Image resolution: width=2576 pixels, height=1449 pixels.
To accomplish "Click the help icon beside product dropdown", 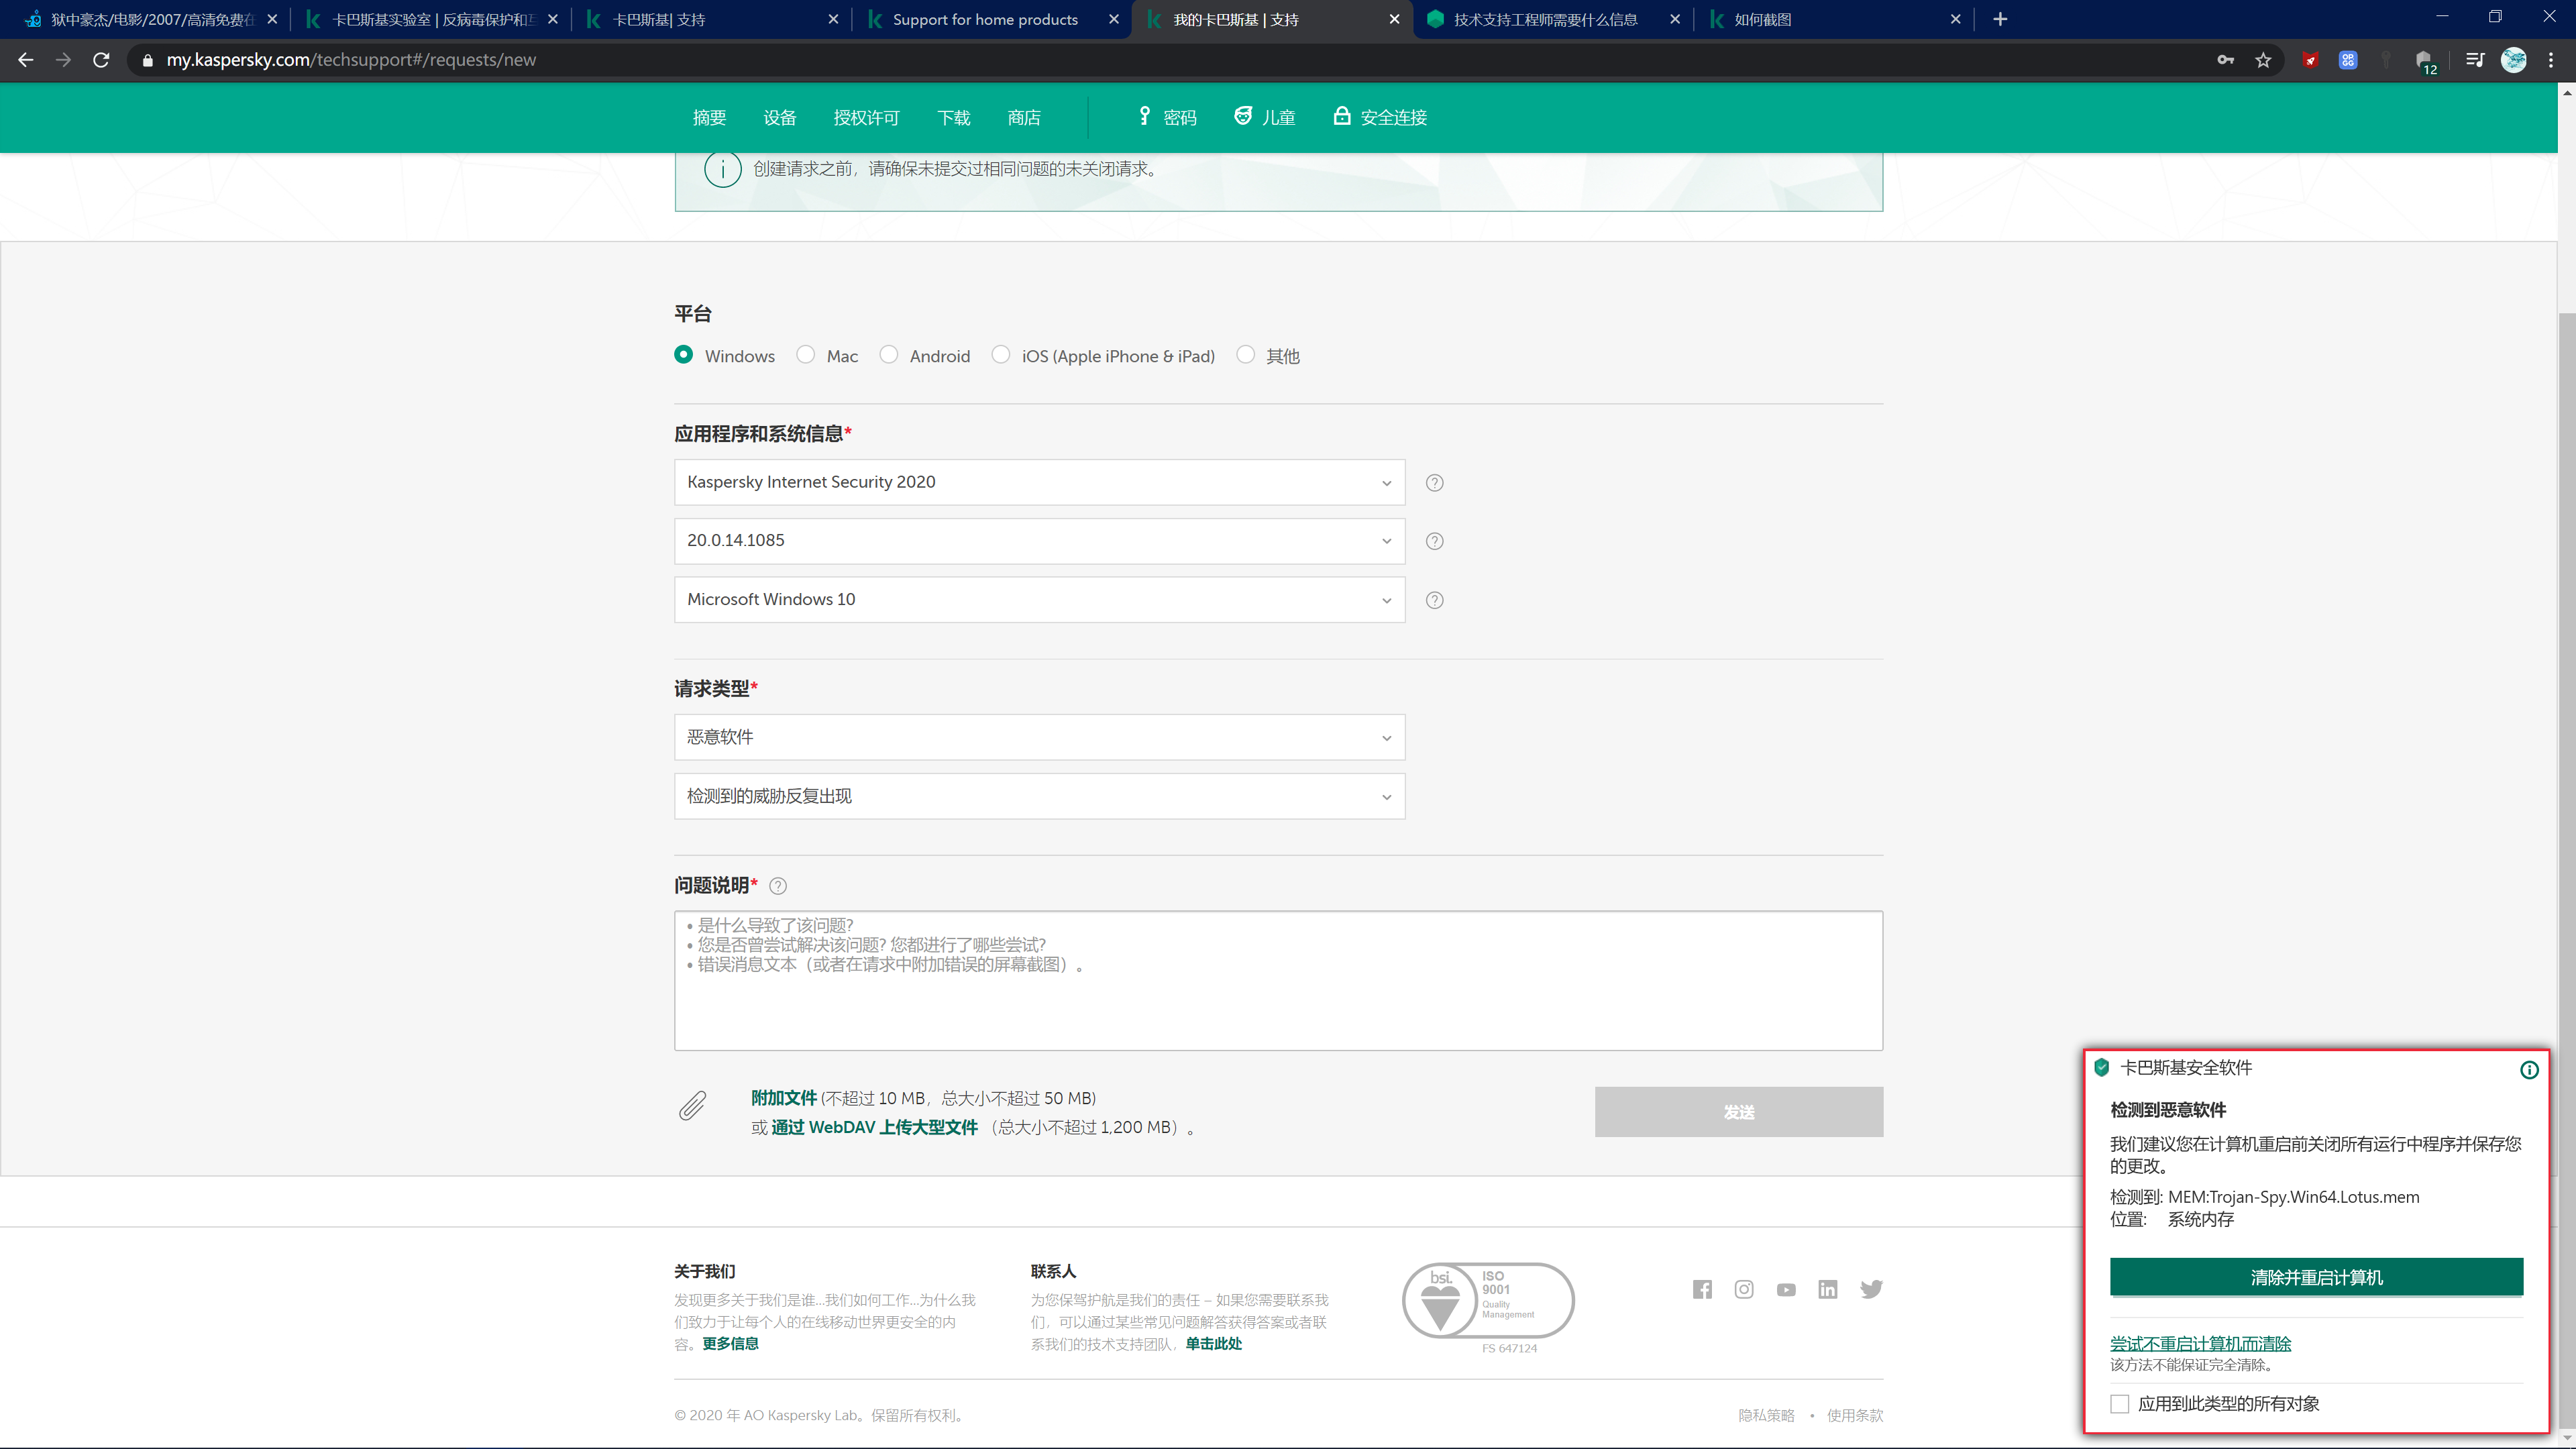I will (1434, 483).
